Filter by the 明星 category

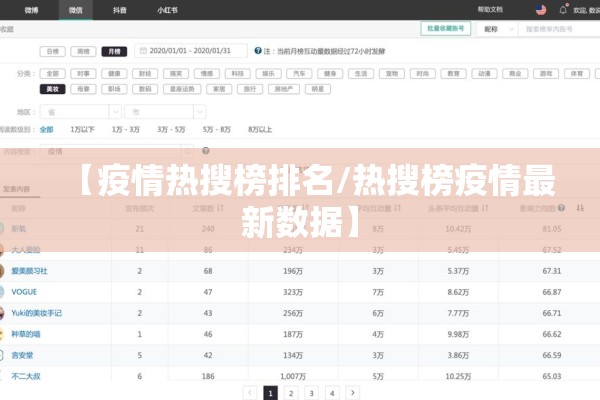pyautogui.click(x=318, y=89)
